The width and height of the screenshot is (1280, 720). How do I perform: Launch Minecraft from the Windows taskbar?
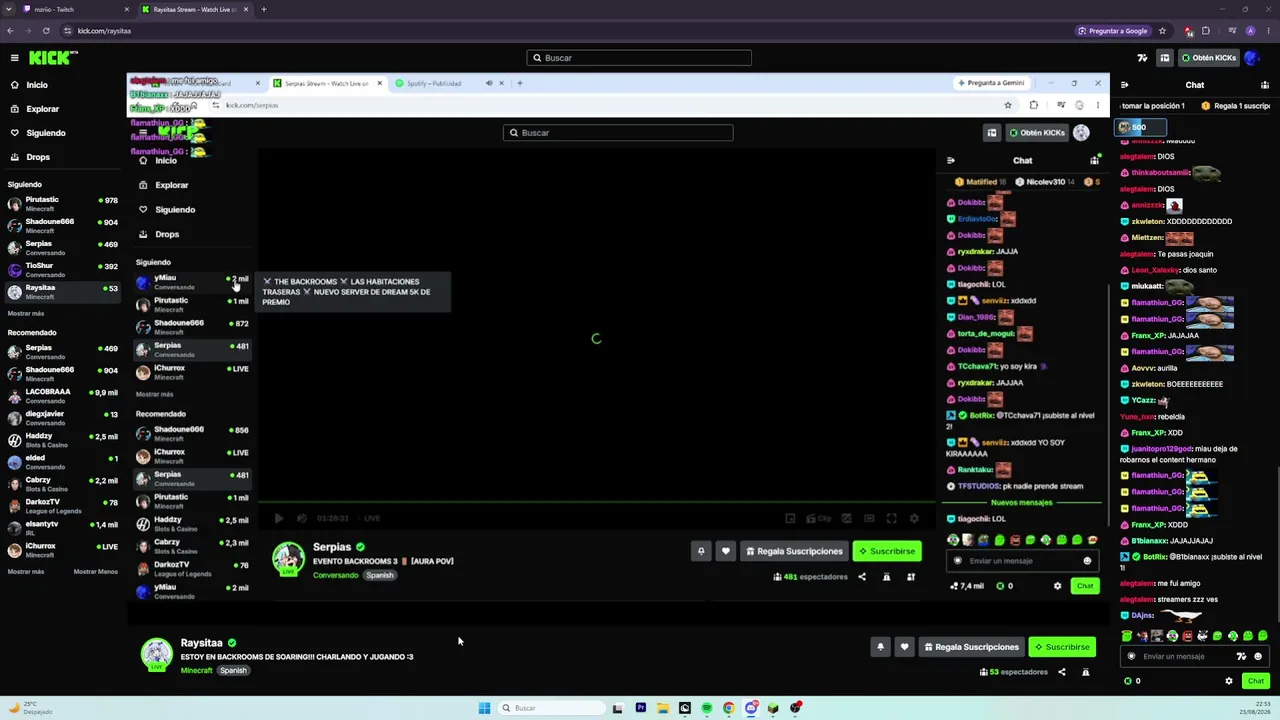click(773, 708)
